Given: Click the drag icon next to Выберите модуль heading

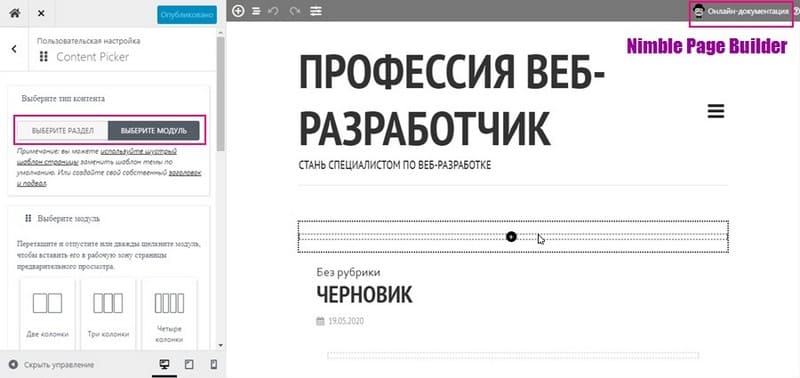Looking at the screenshot, I should click(29, 218).
